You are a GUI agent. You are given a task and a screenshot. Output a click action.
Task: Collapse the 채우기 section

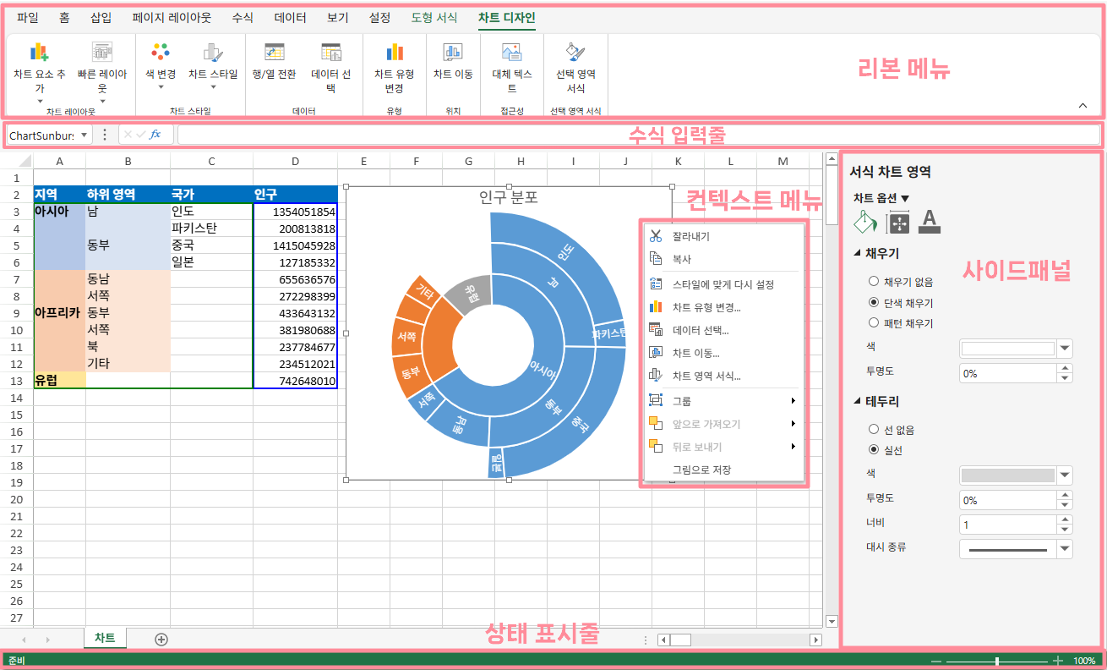click(x=859, y=252)
